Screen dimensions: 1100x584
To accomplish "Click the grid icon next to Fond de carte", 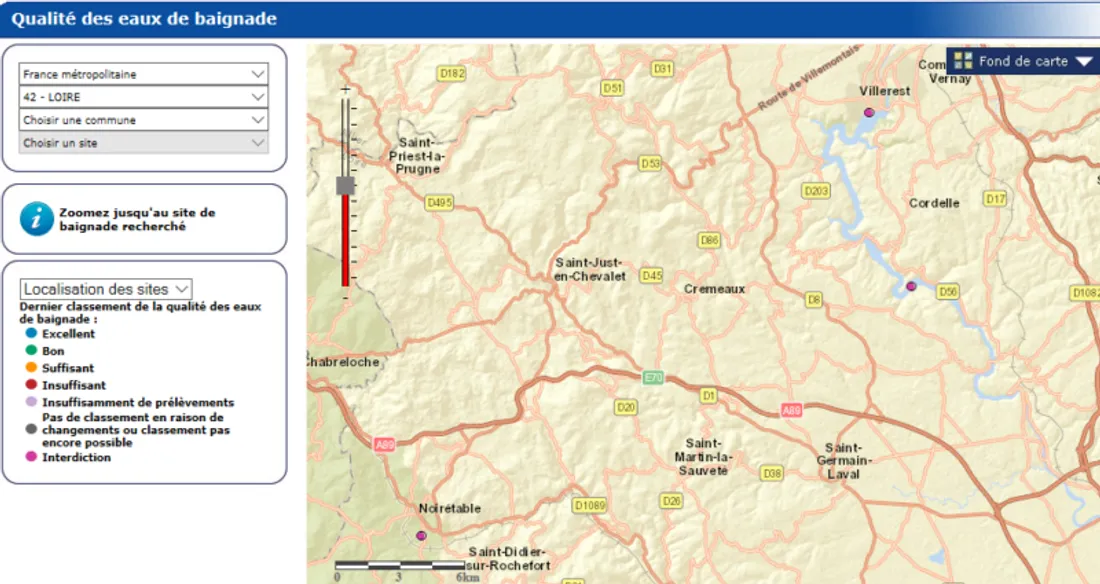I will tap(963, 61).
